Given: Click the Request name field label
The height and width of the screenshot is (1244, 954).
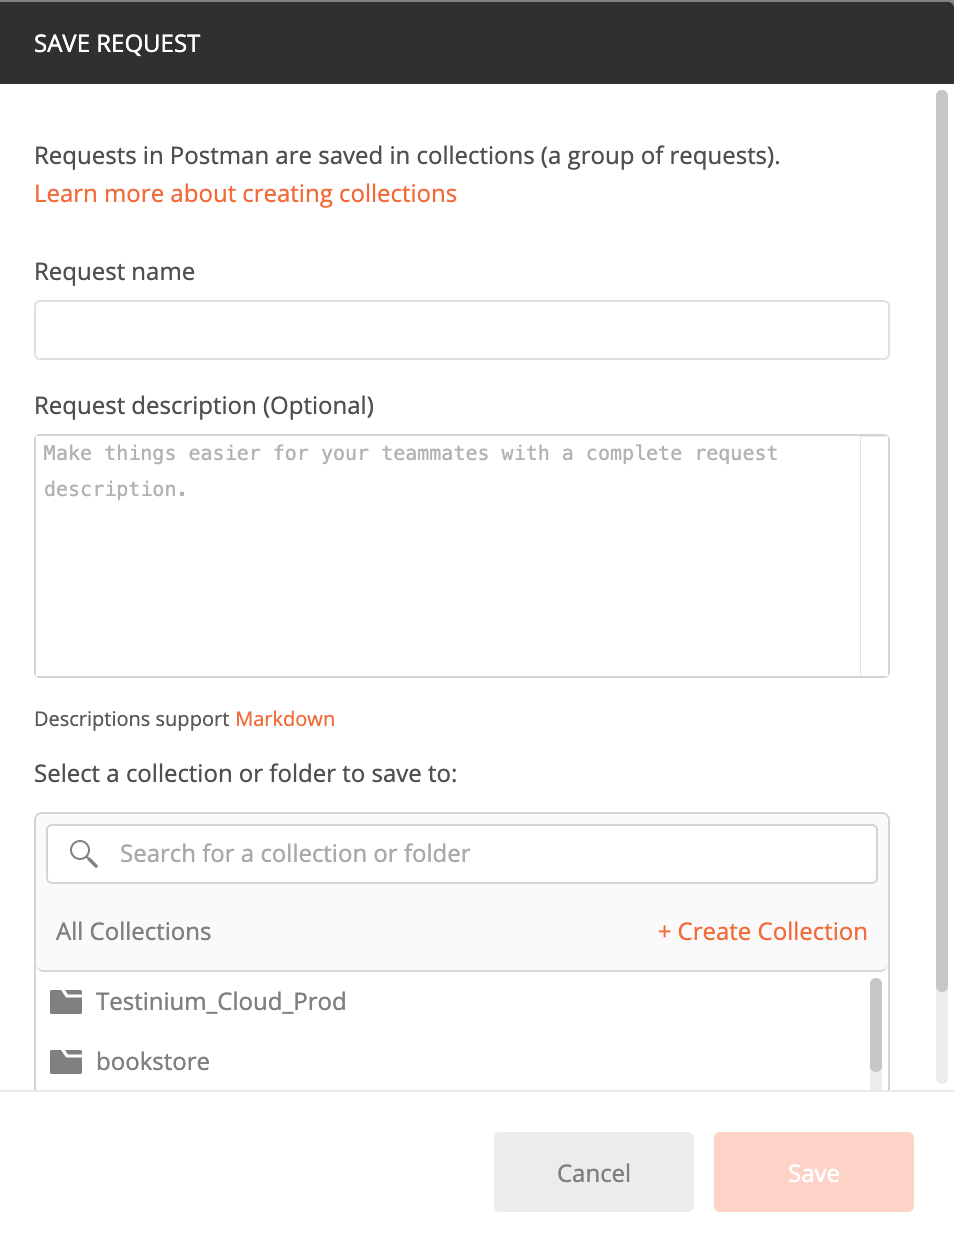Looking at the screenshot, I should pyautogui.click(x=115, y=272).
